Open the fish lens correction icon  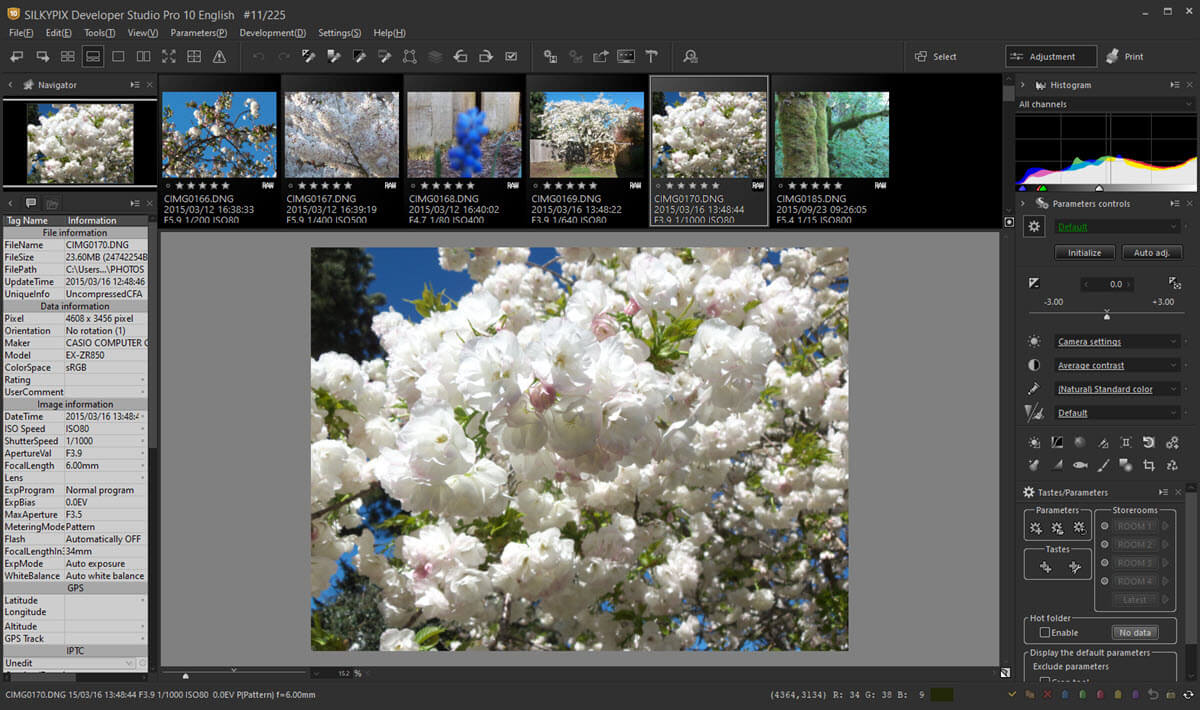[x=1080, y=465]
